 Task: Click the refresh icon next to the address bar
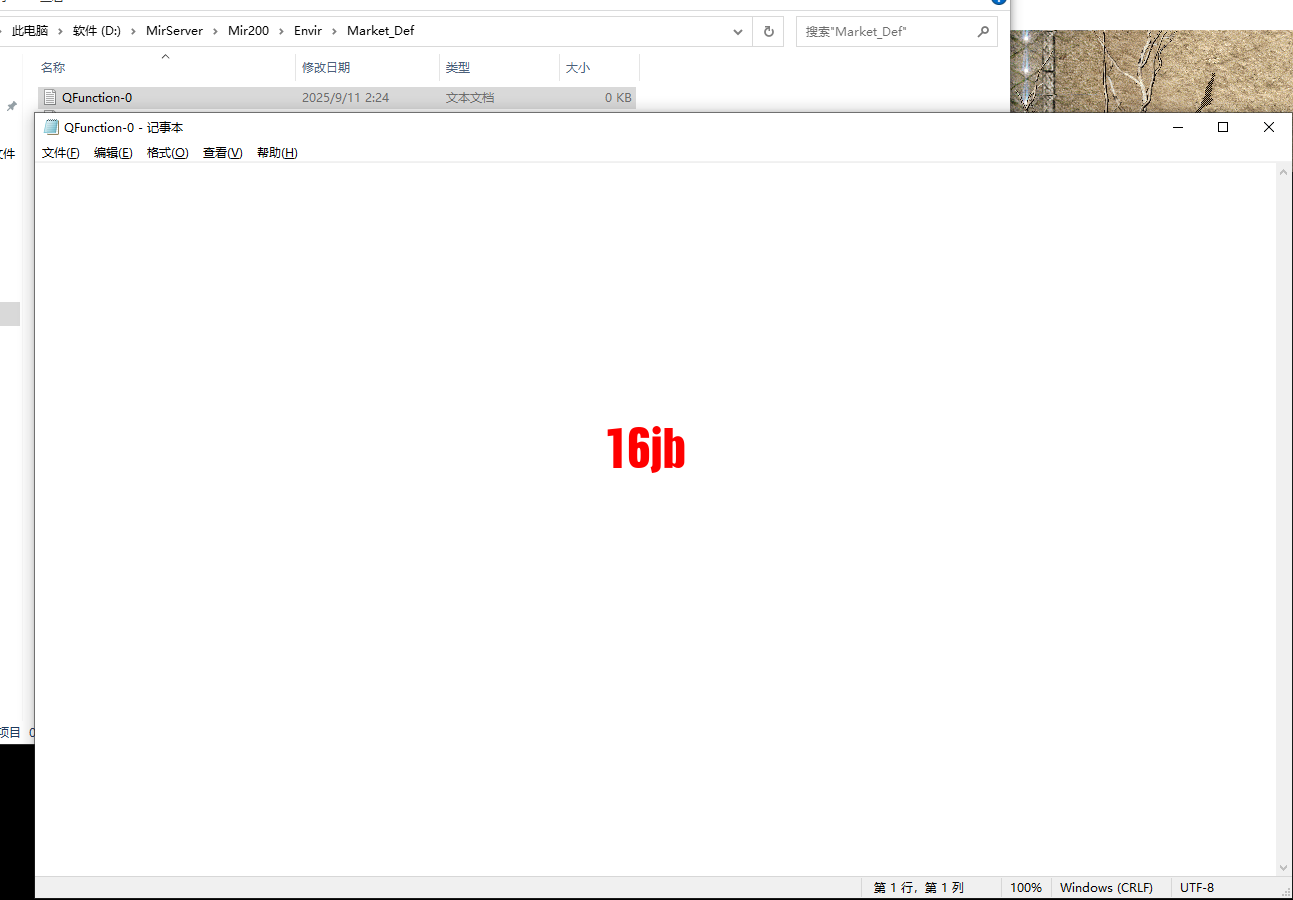pyautogui.click(x=768, y=31)
